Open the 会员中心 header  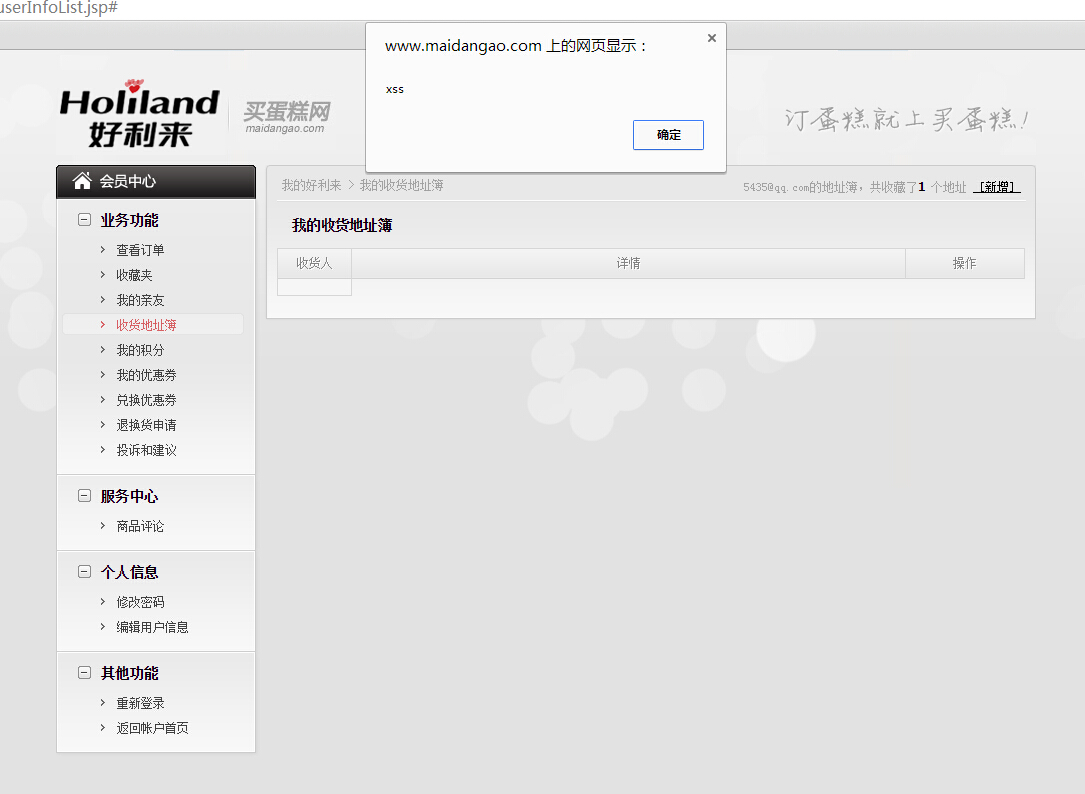(x=156, y=181)
